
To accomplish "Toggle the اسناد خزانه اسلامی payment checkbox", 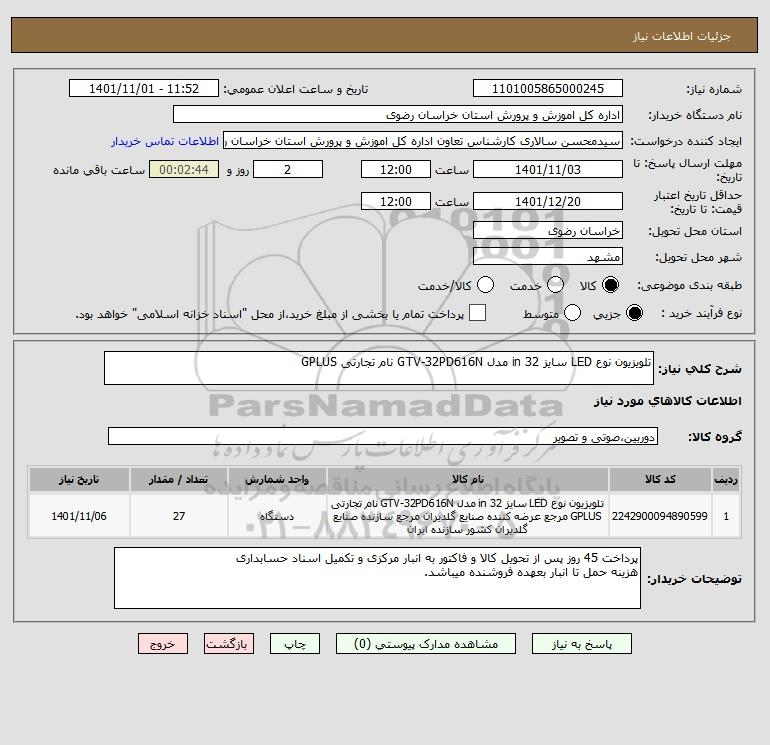I will [477, 313].
